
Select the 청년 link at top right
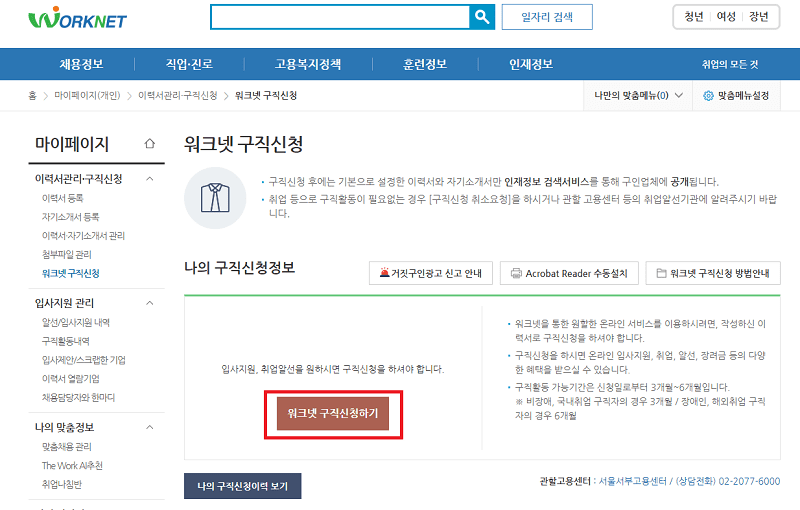(x=693, y=17)
